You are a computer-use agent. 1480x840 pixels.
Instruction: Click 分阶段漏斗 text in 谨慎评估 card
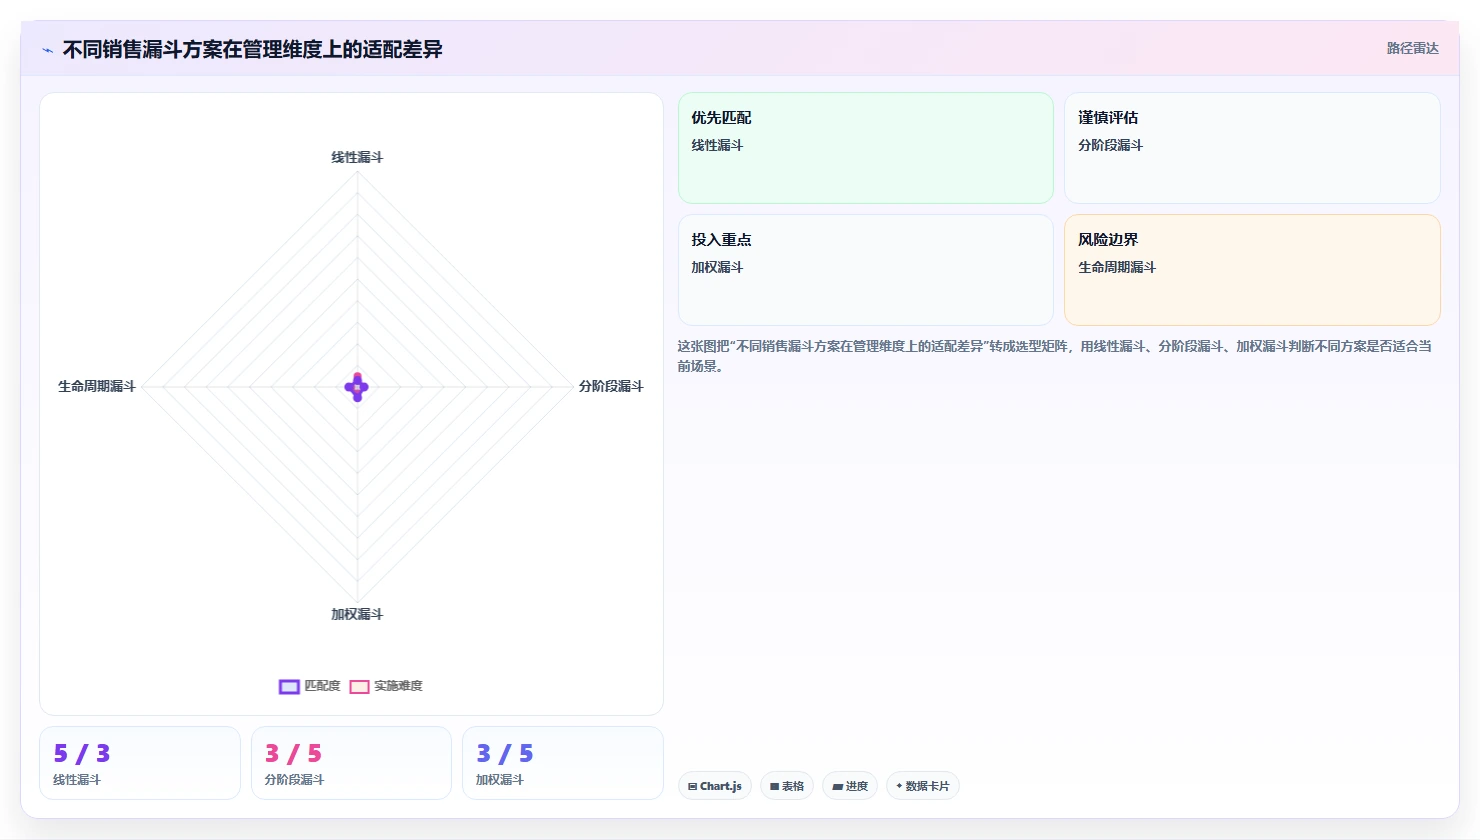tap(1110, 145)
